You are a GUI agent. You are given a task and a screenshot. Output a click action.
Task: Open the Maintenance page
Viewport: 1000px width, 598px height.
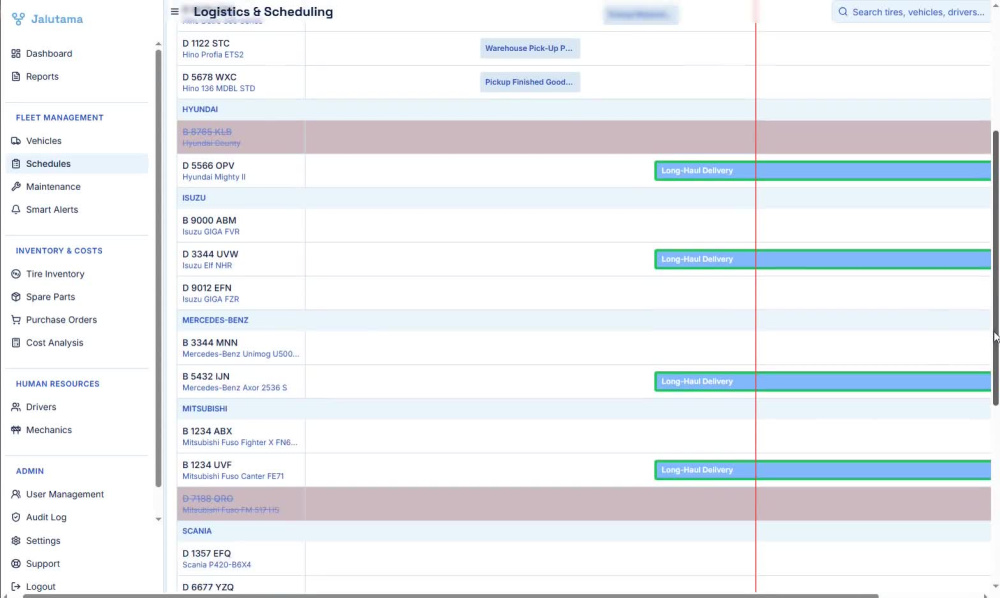click(77, 187)
